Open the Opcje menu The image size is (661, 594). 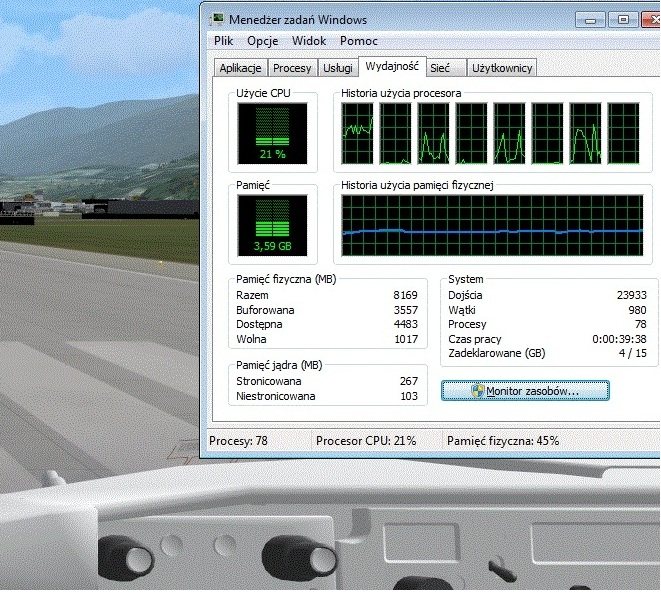pyautogui.click(x=262, y=41)
